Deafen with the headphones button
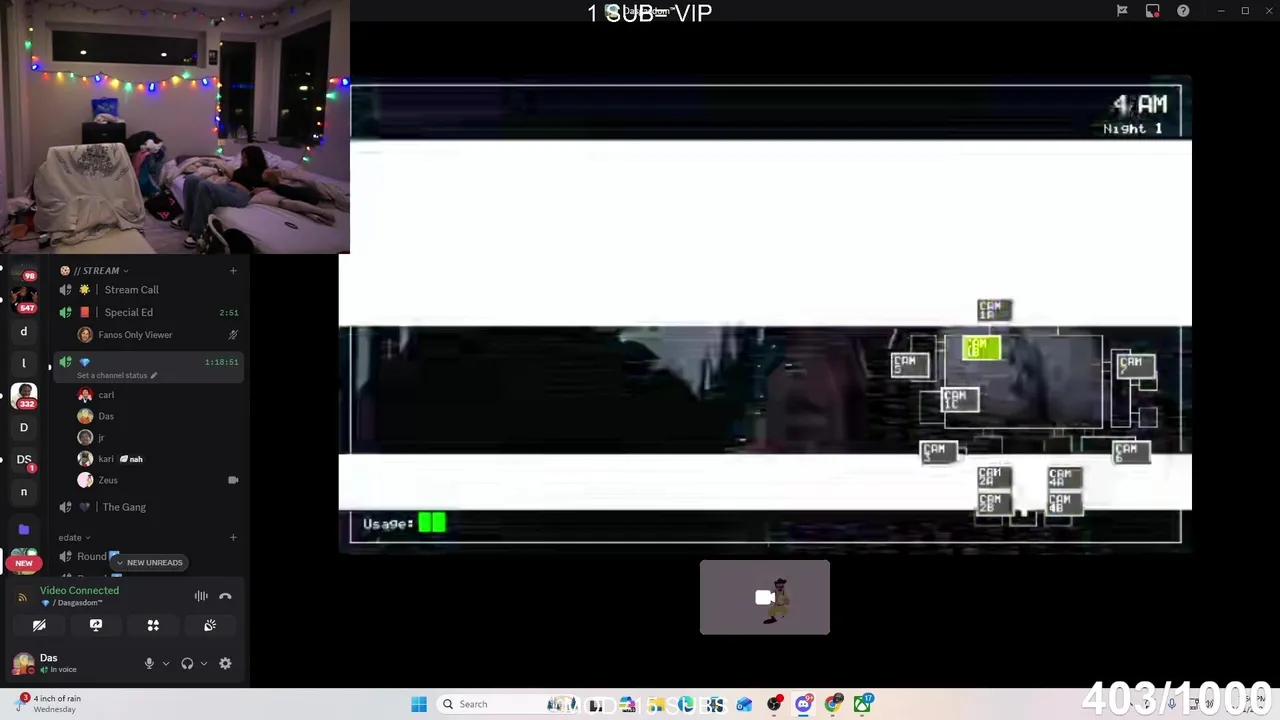This screenshot has height=720, width=1280. click(x=187, y=663)
